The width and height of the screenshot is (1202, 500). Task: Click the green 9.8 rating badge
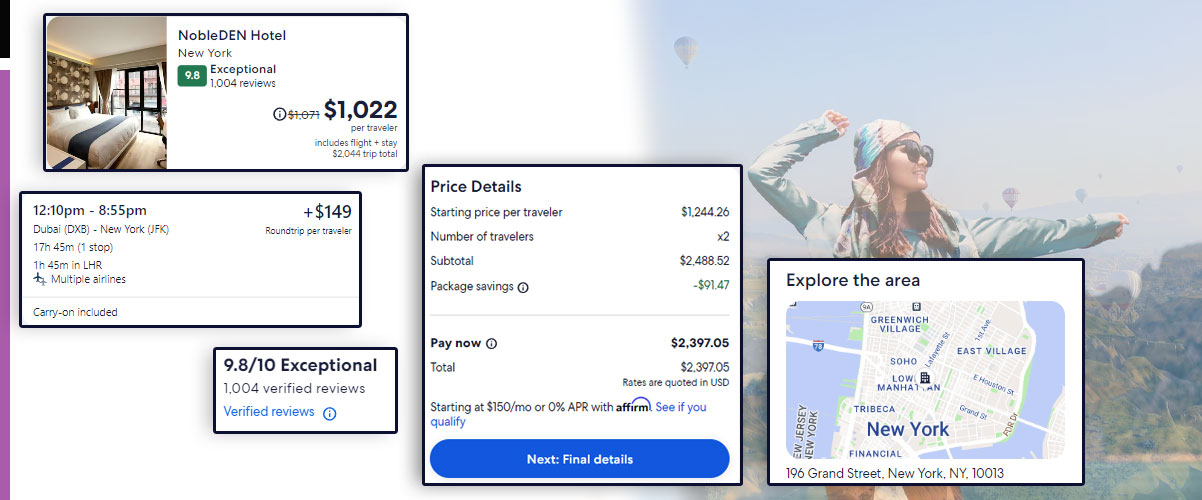pos(192,76)
